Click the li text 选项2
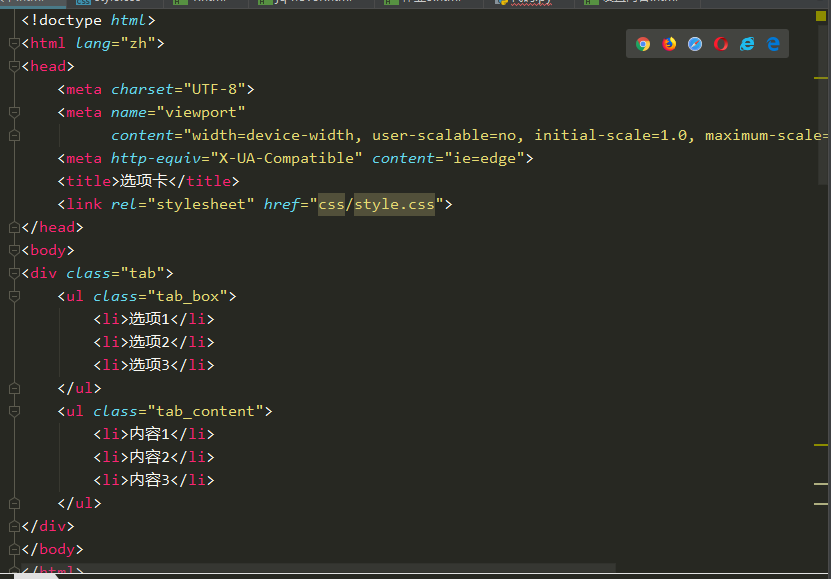831x579 pixels. pyautogui.click(x=149, y=342)
